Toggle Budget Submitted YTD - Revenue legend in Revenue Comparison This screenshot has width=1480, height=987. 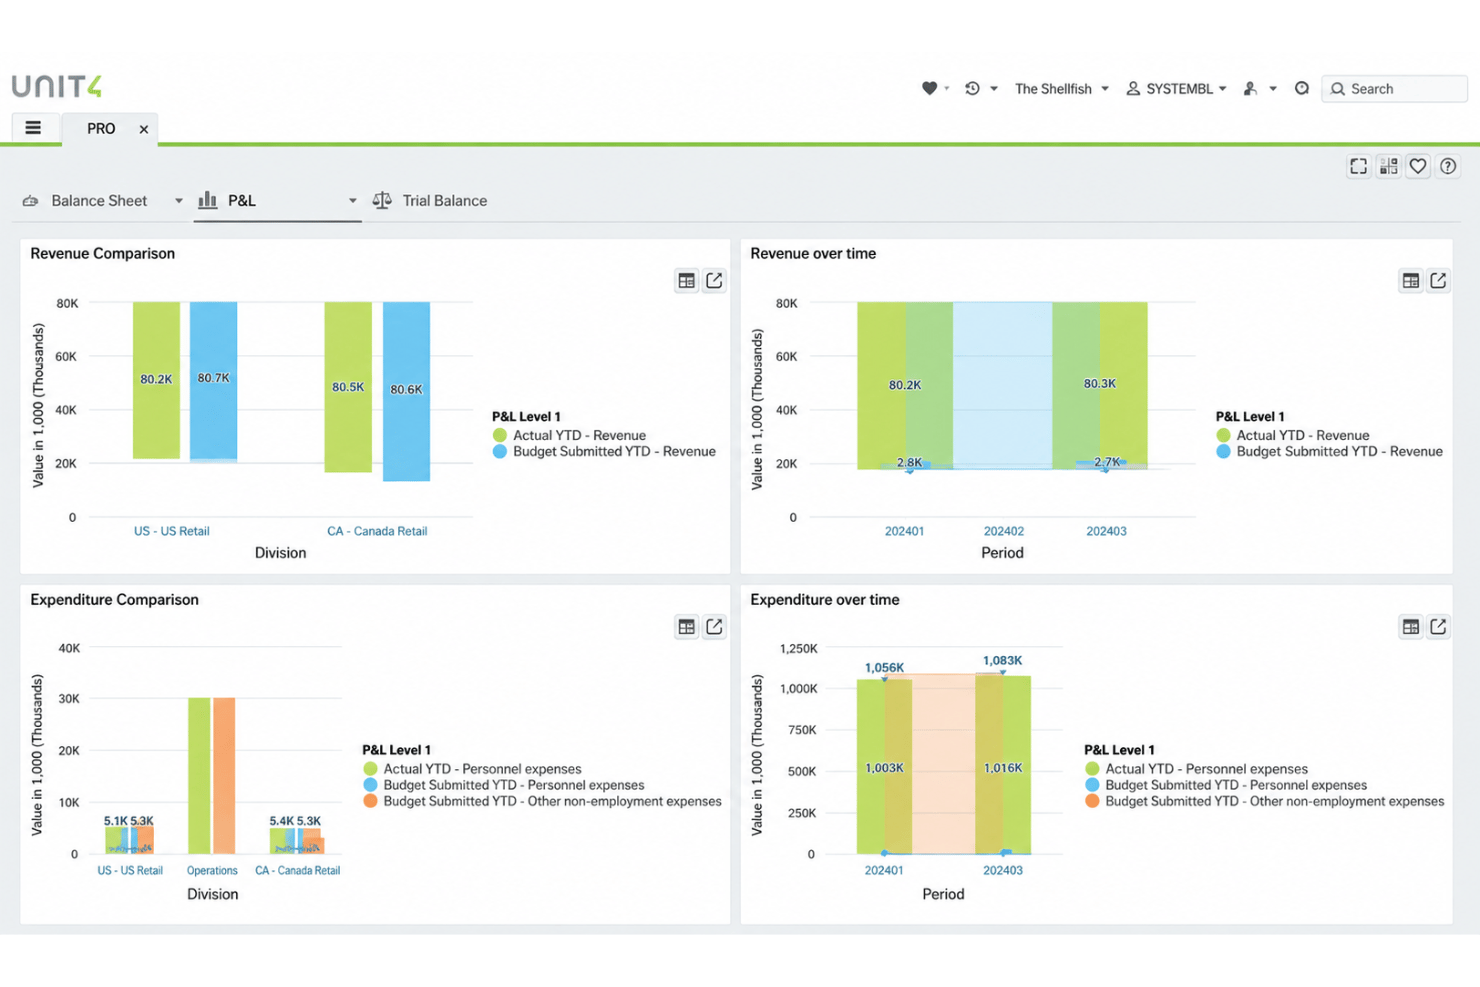pyautogui.click(x=604, y=452)
